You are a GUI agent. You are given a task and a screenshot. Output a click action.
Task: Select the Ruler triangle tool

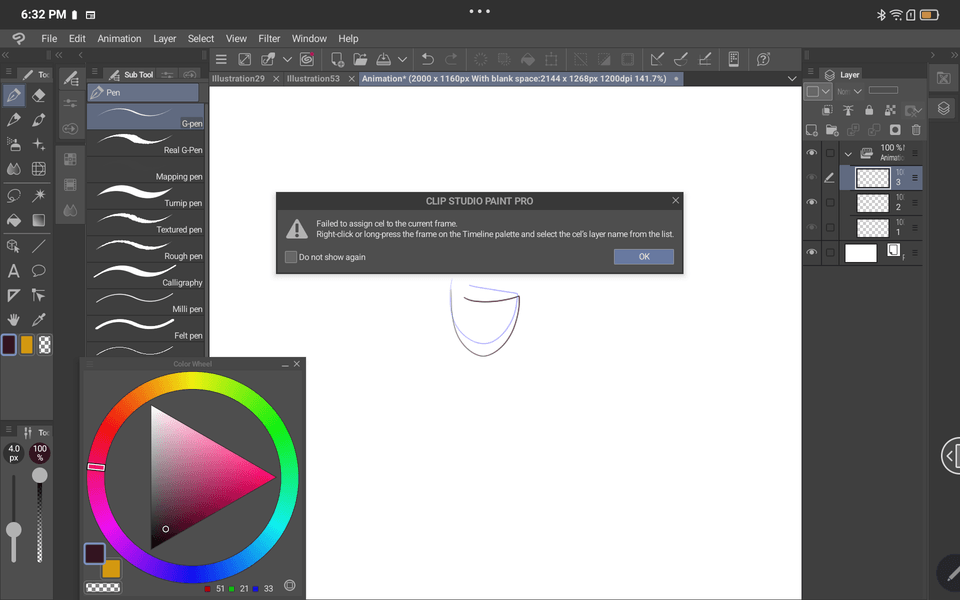tap(13, 295)
